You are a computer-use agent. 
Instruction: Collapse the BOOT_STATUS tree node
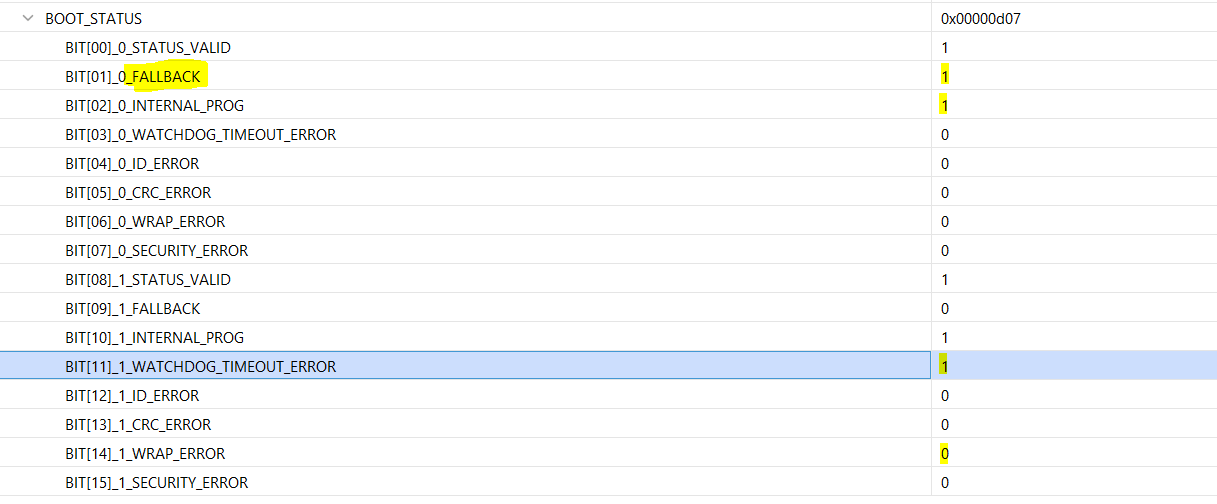tap(28, 18)
